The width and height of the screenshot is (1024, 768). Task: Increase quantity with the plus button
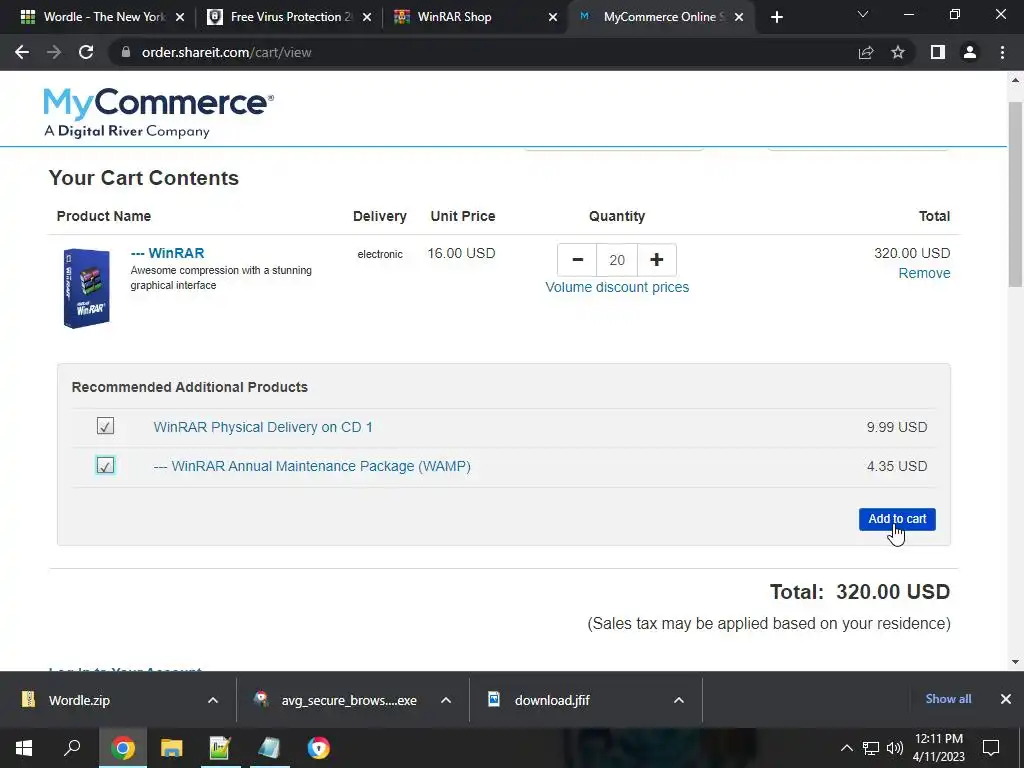tap(656, 260)
